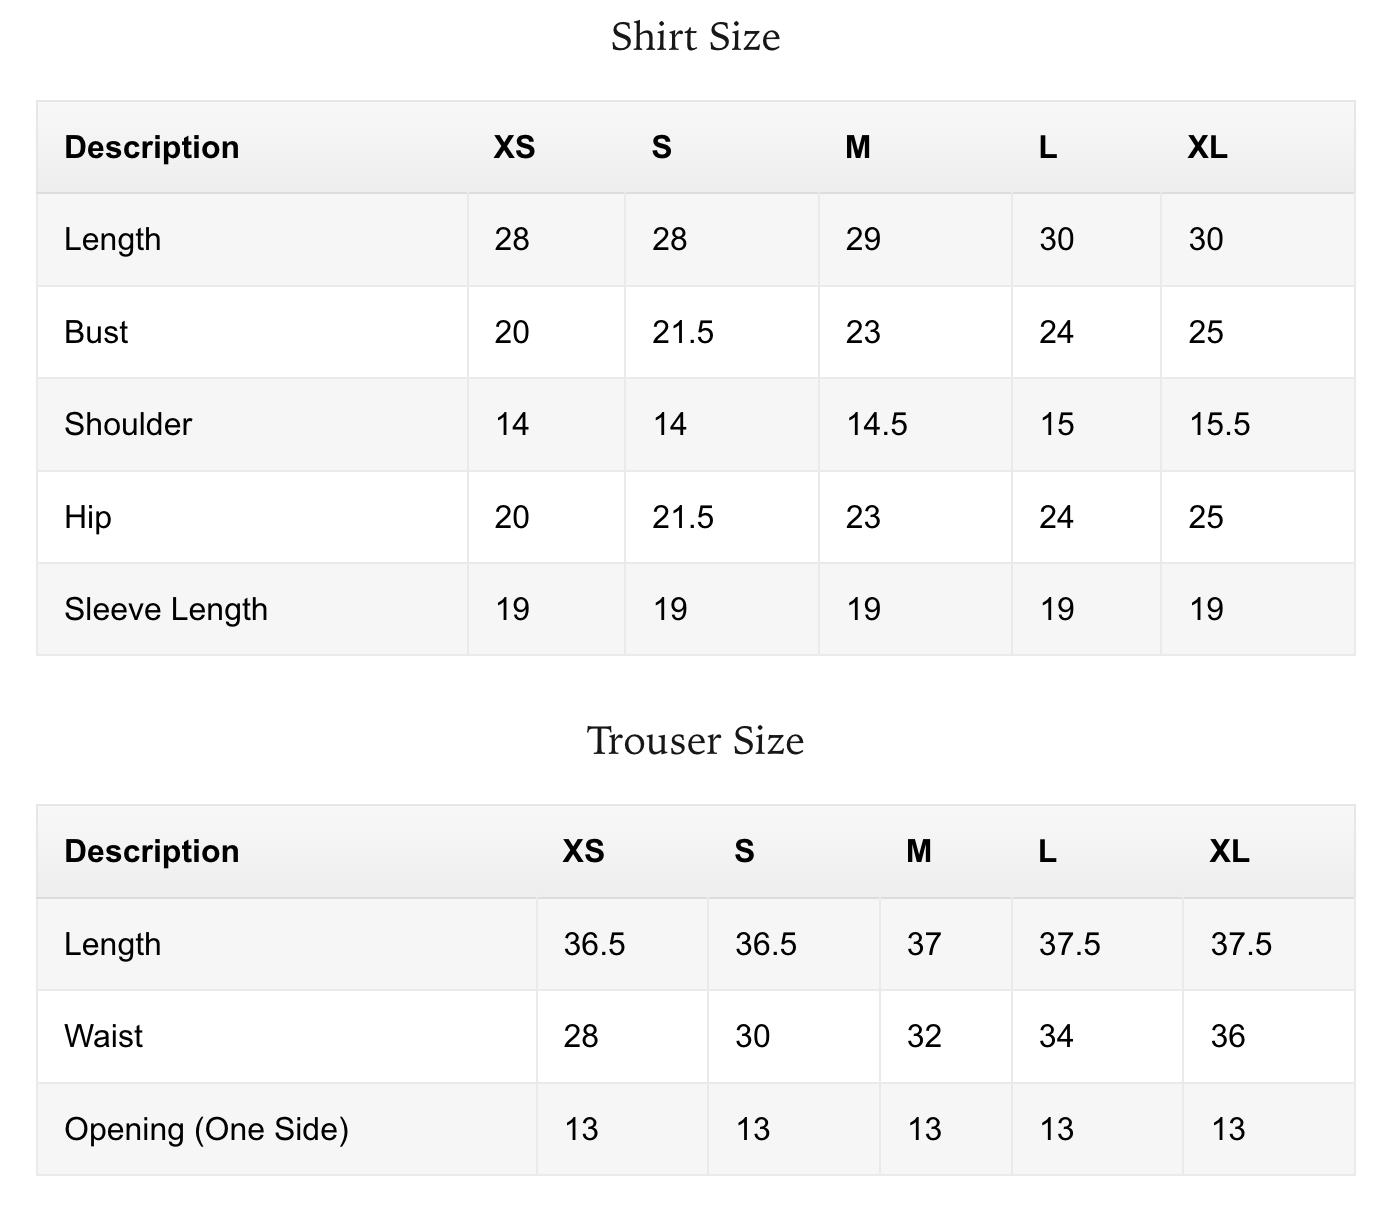
Task: Click shirt Bust value 21.5 for S
Action: (x=683, y=332)
